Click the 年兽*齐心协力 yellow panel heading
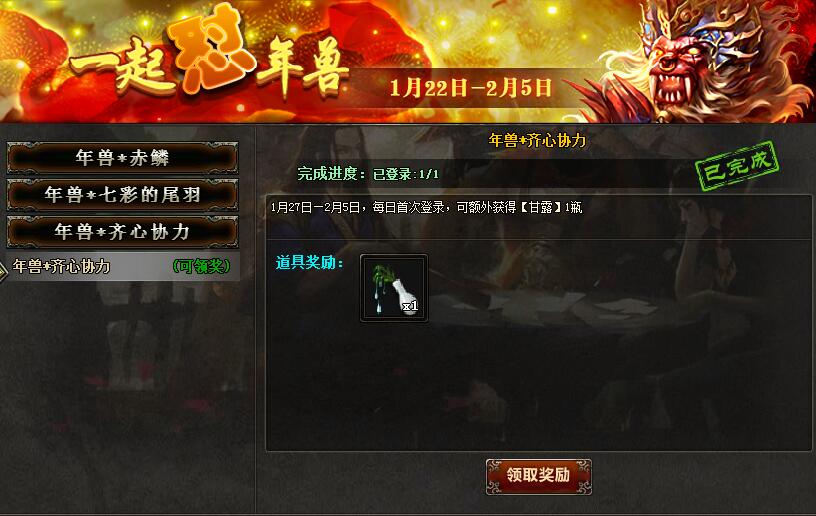This screenshot has height=516, width=816. [x=538, y=140]
